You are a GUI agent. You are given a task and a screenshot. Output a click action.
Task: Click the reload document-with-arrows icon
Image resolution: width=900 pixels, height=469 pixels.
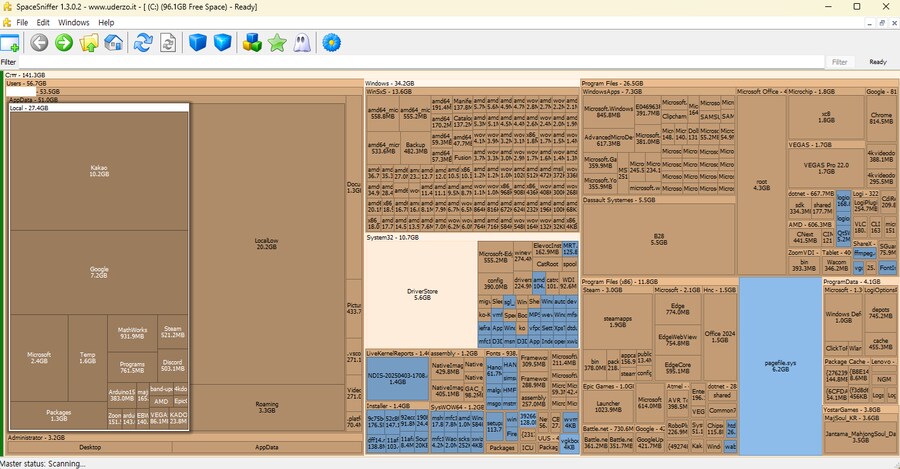click(168, 42)
